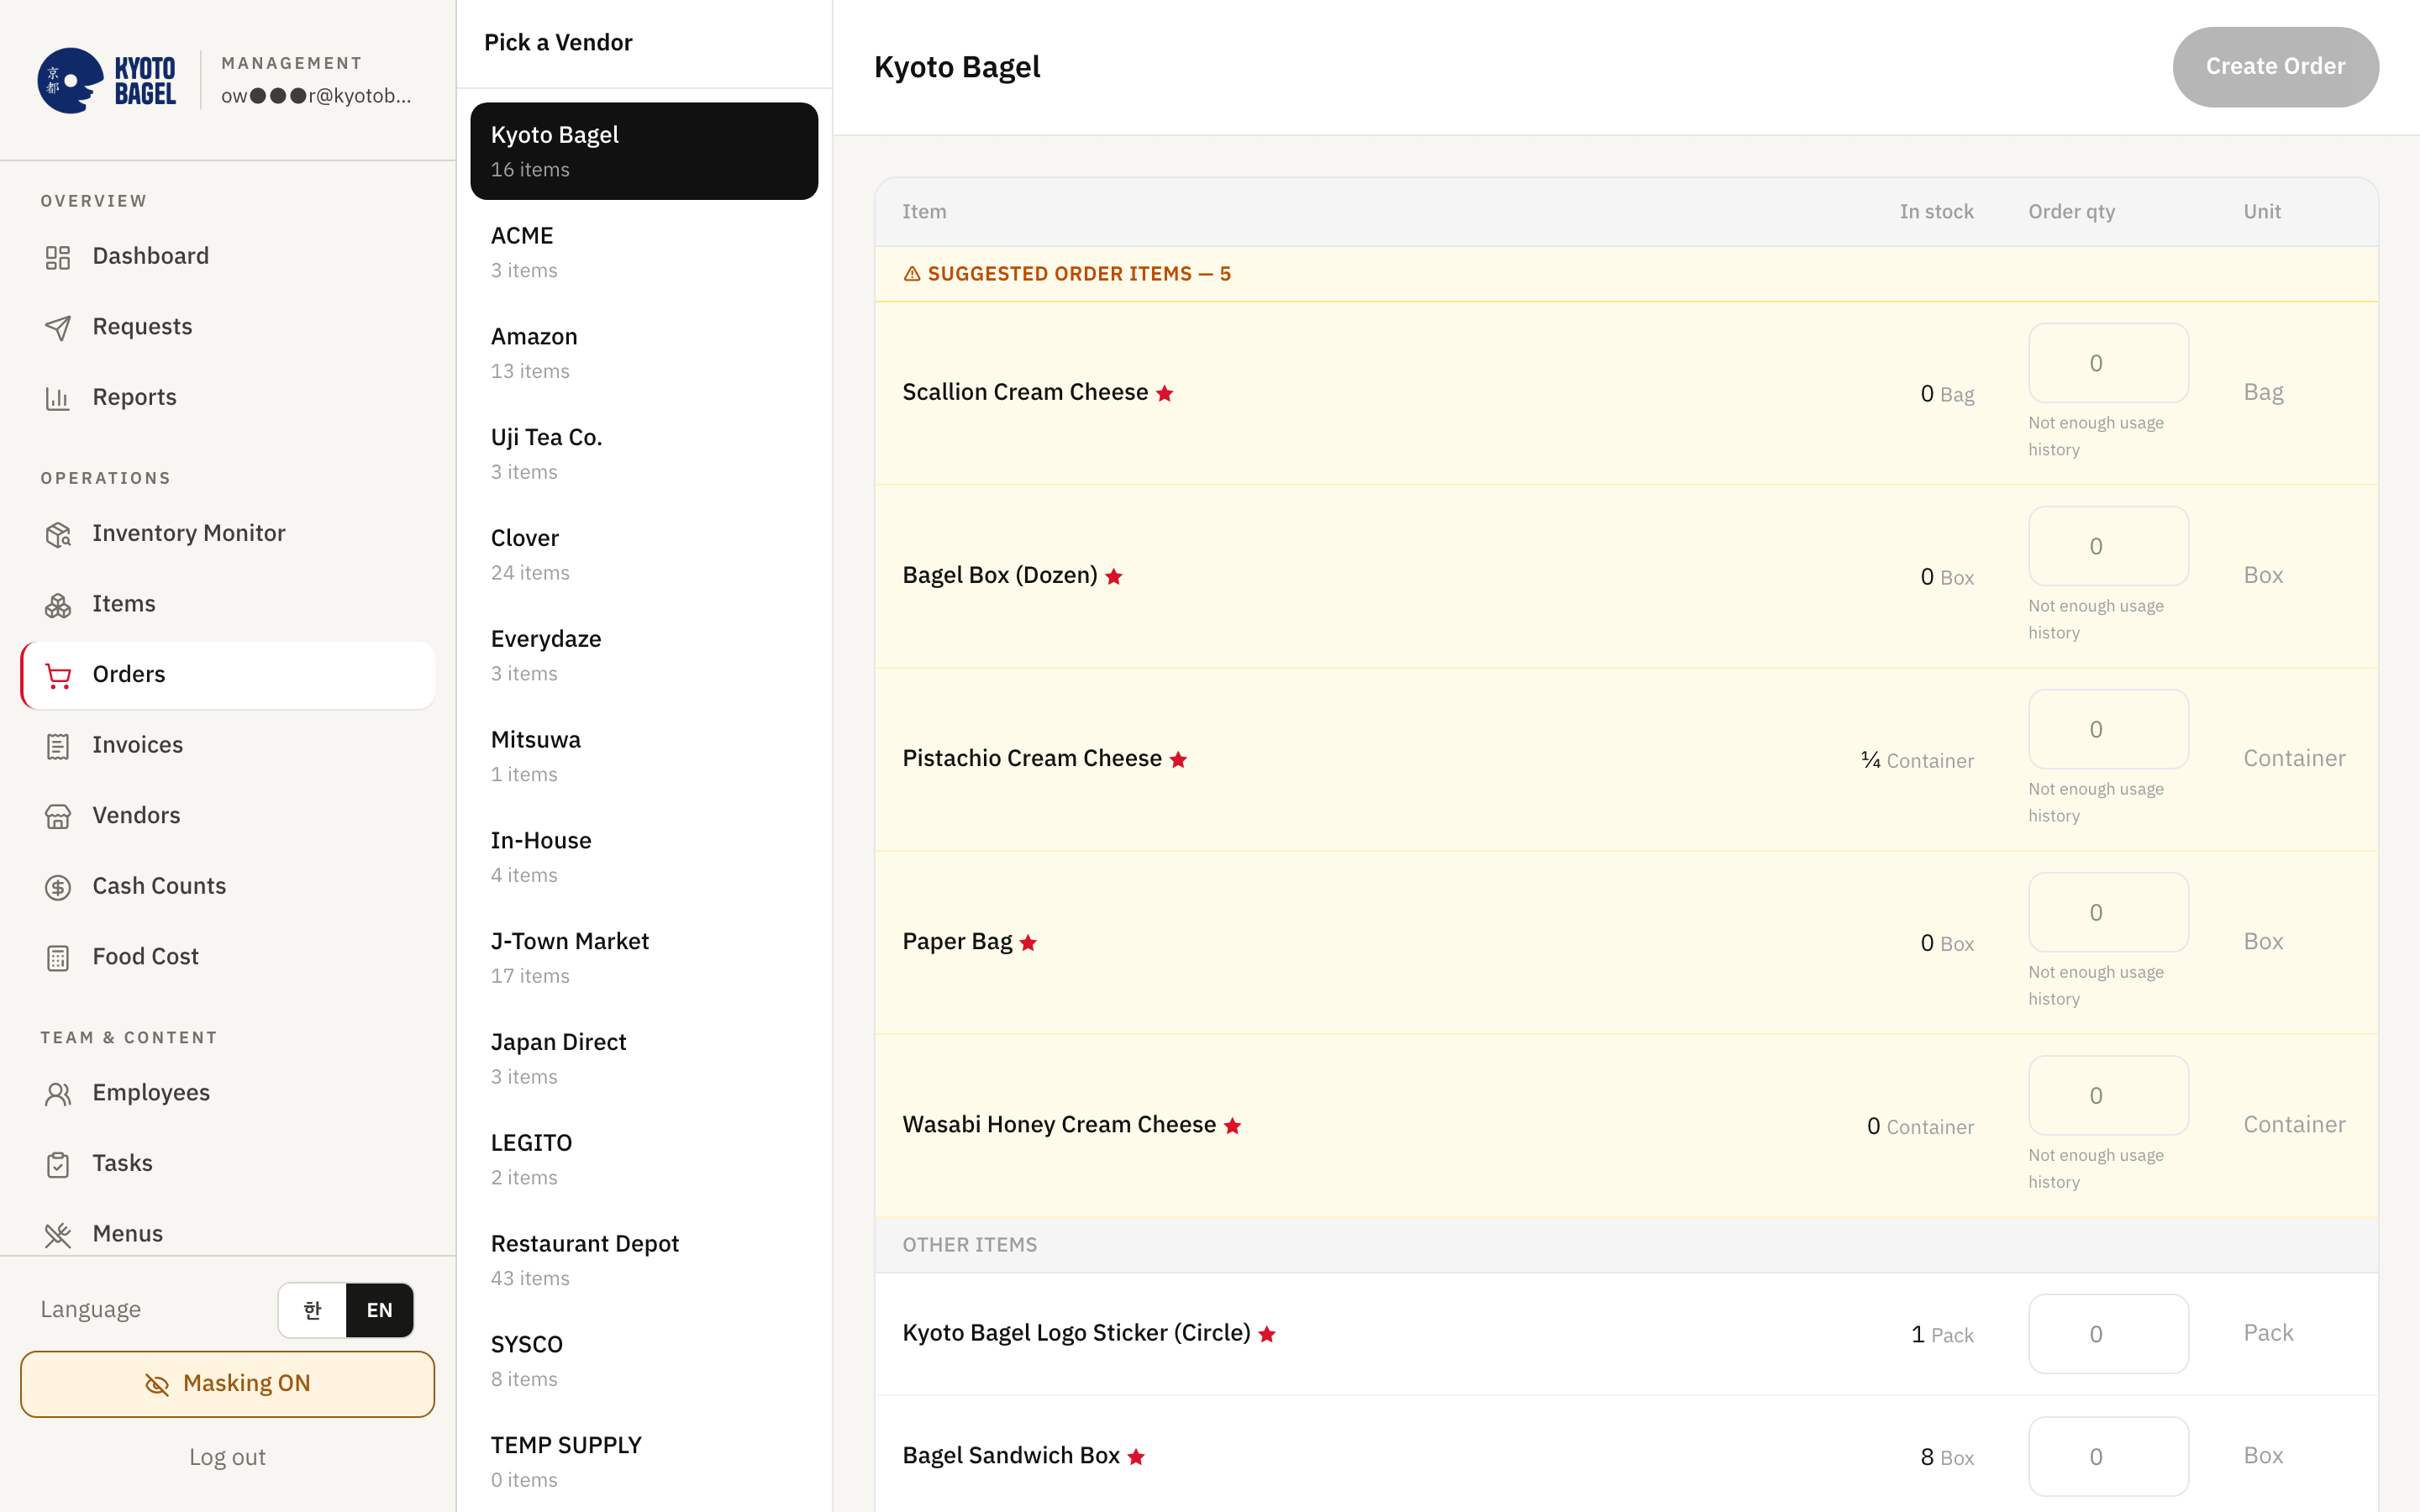Pick the Clover vendor with 24 items
The image size is (2420, 1512).
[x=644, y=555]
